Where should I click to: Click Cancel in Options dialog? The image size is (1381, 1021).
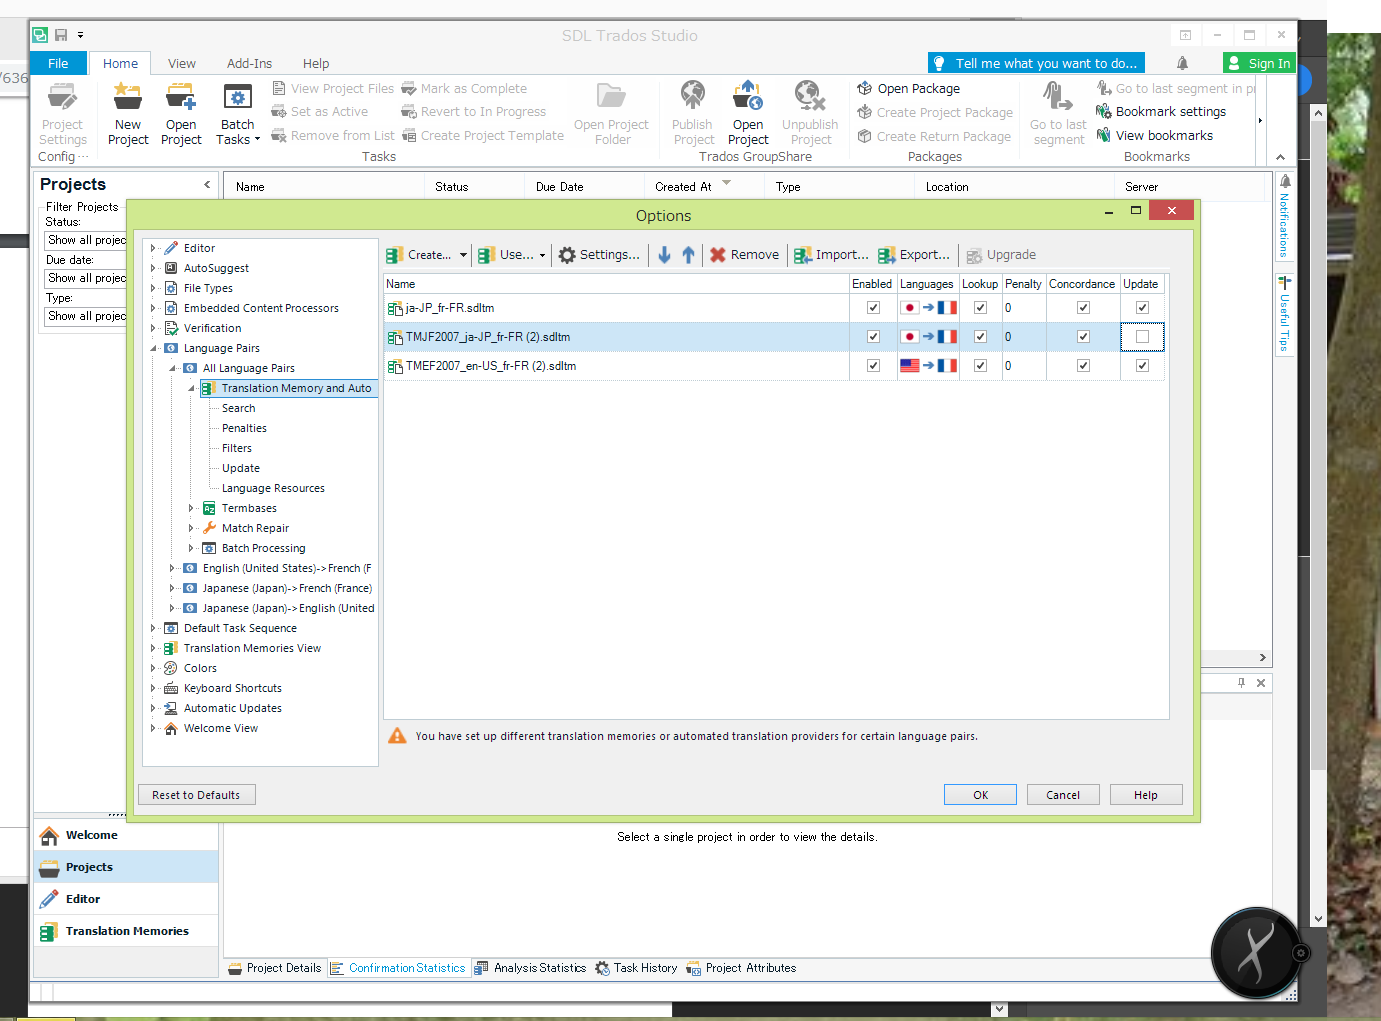click(x=1063, y=795)
